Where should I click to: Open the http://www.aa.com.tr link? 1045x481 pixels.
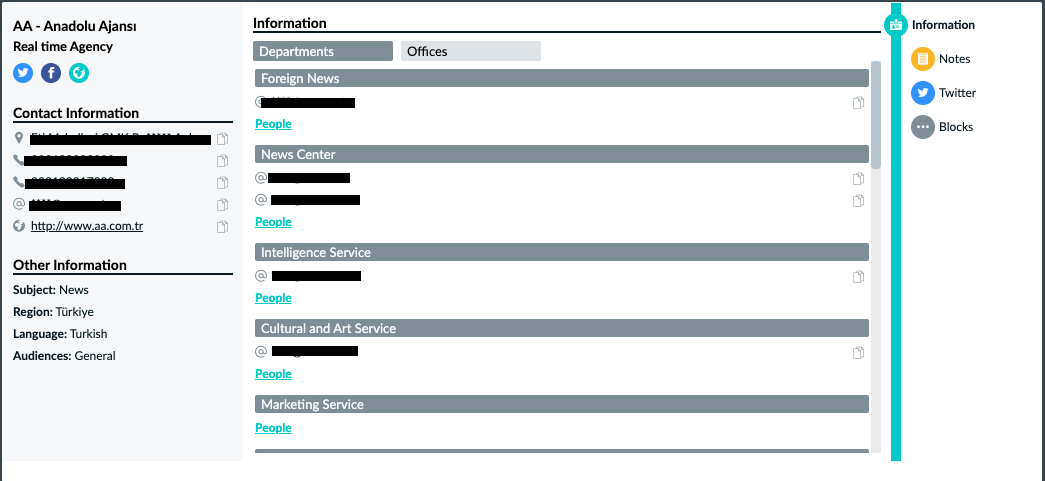[87, 226]
